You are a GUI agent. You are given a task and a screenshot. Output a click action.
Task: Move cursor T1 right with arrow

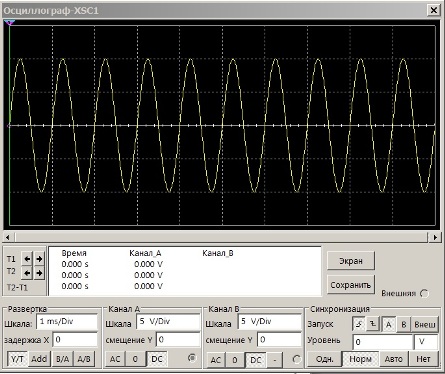point(39,259)
